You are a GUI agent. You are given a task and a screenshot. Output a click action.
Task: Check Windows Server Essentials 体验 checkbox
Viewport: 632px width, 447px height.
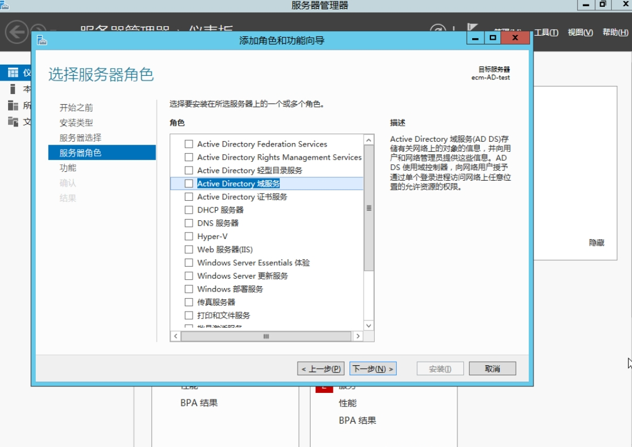pyautogui.click(x=188, y=263)
